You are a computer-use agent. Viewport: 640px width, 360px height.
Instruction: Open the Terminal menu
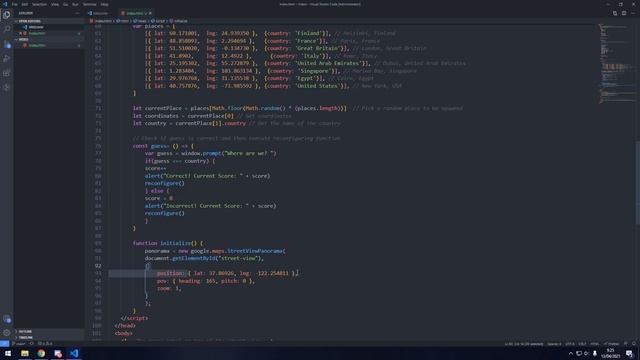[x=90, y=4]
